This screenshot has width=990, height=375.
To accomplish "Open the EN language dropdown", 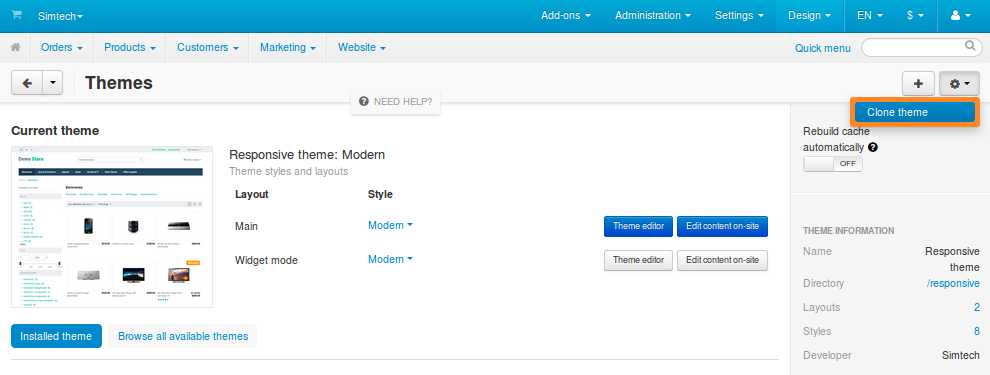I will pos(869,16).
